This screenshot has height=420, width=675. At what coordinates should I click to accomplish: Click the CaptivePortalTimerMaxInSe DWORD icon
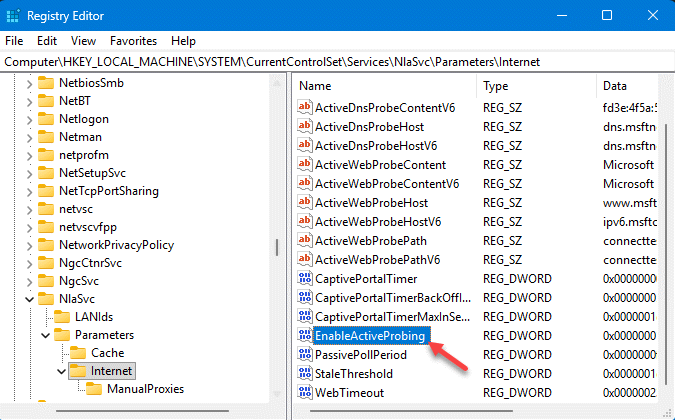(304, 316)
